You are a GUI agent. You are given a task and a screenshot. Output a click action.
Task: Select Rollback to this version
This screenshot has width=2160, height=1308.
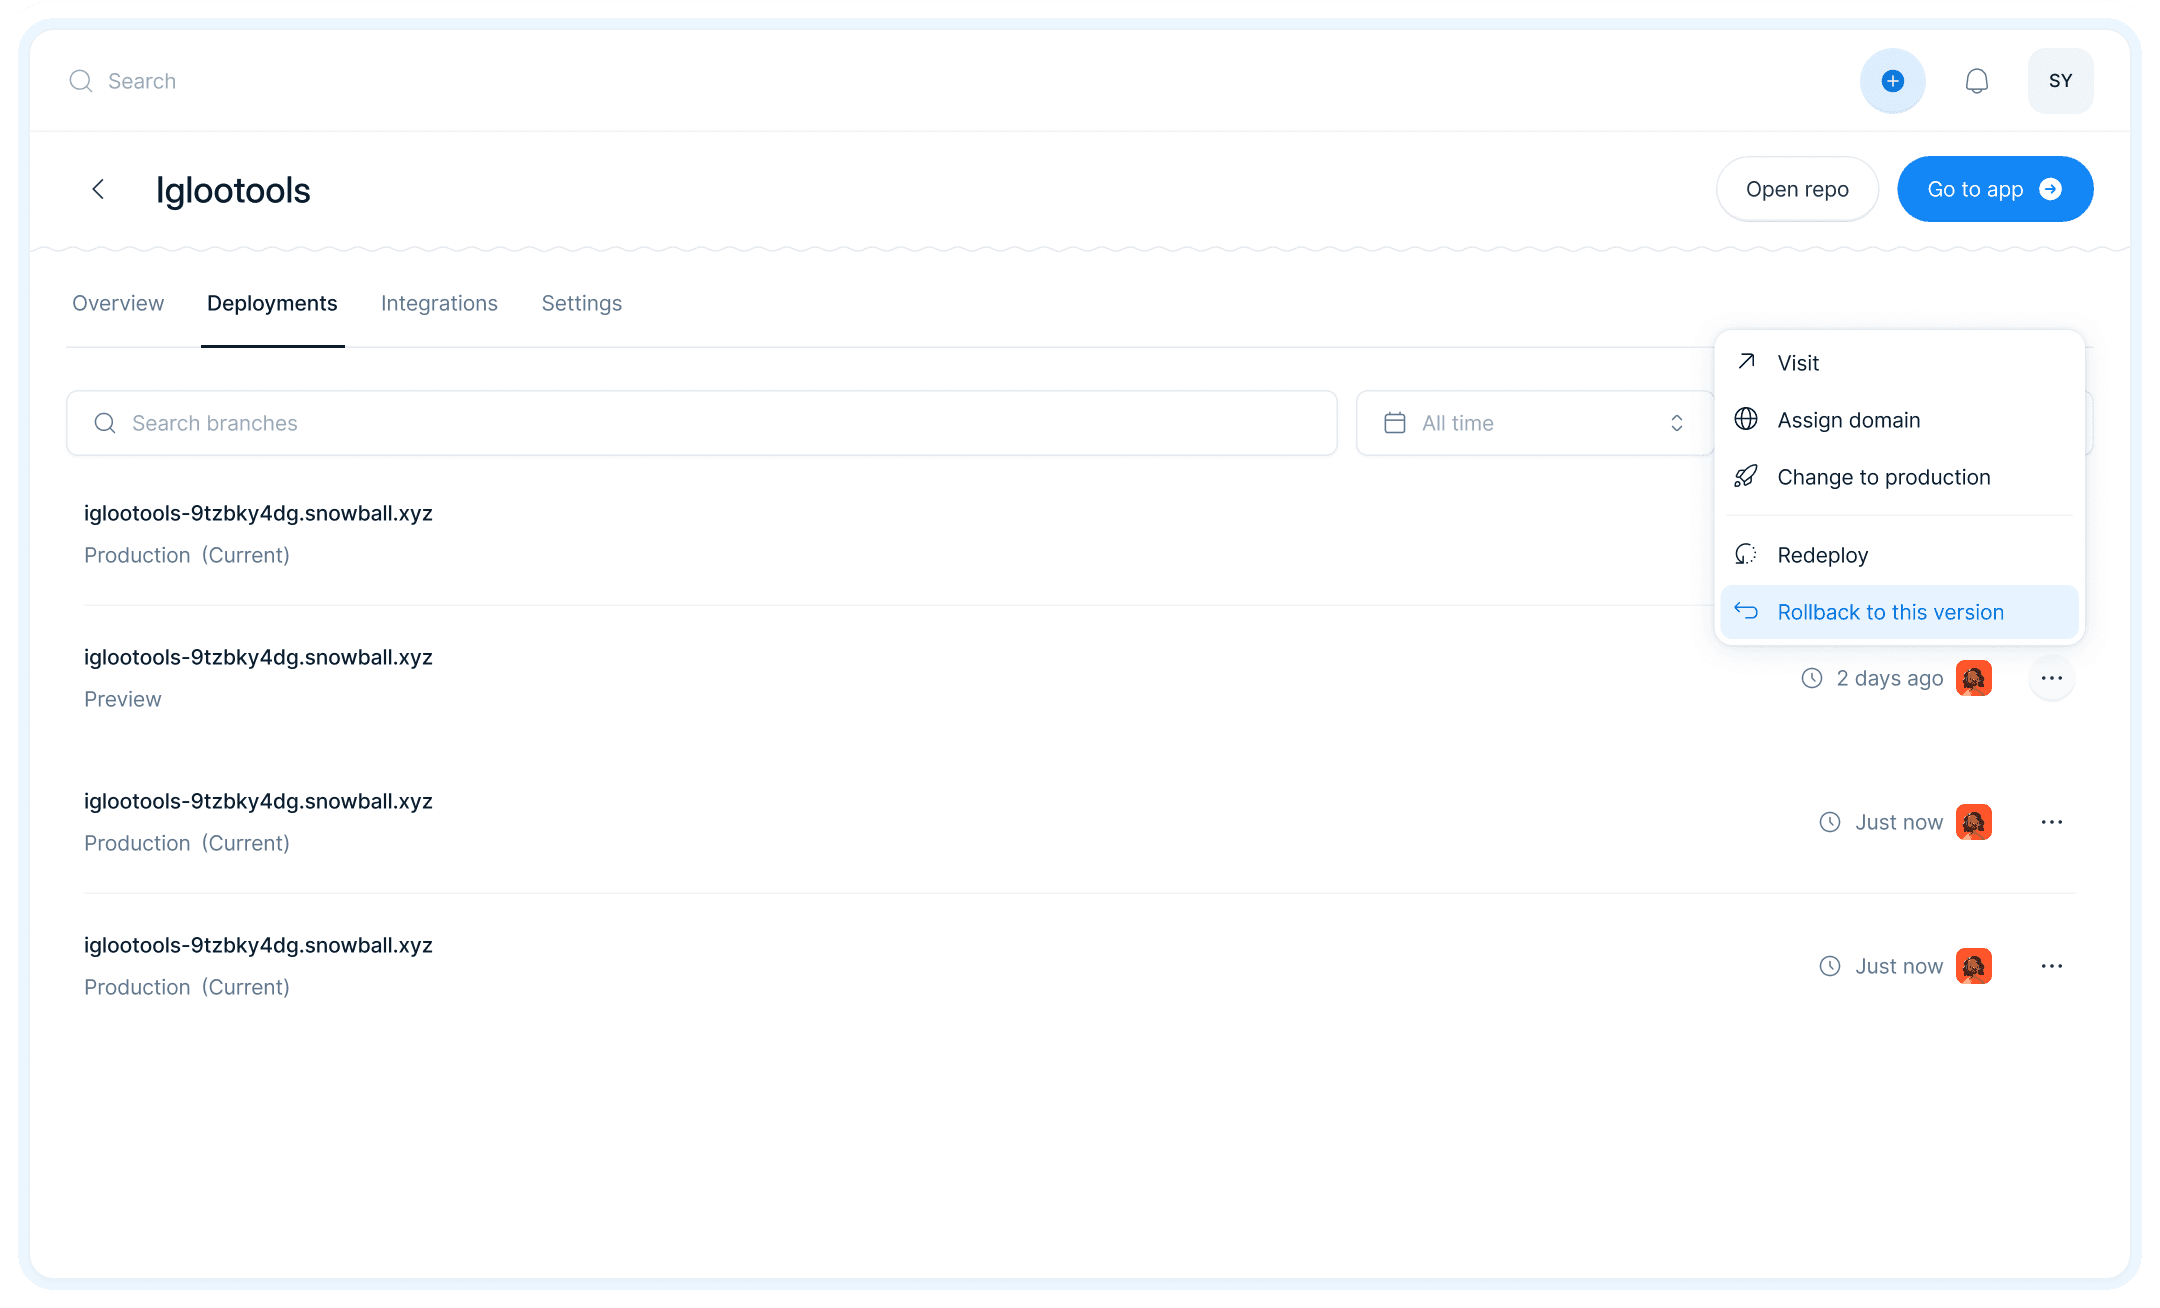1890,611
